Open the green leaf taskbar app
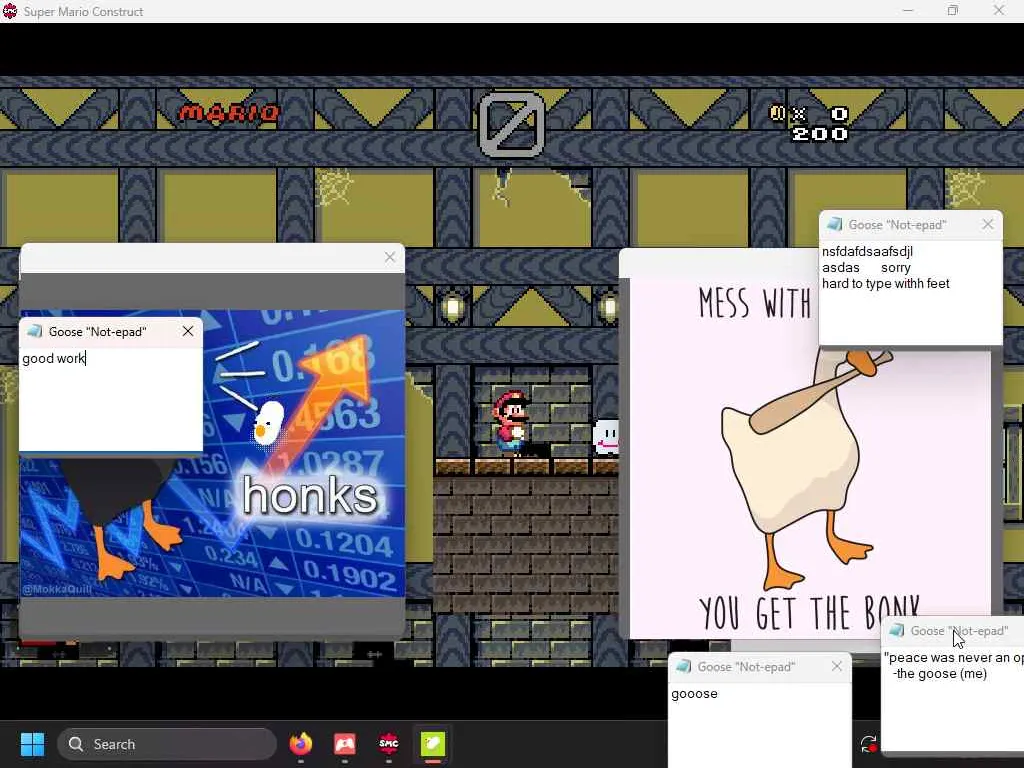This screenshot has width=1024, height=768. (x=432, y=743)
